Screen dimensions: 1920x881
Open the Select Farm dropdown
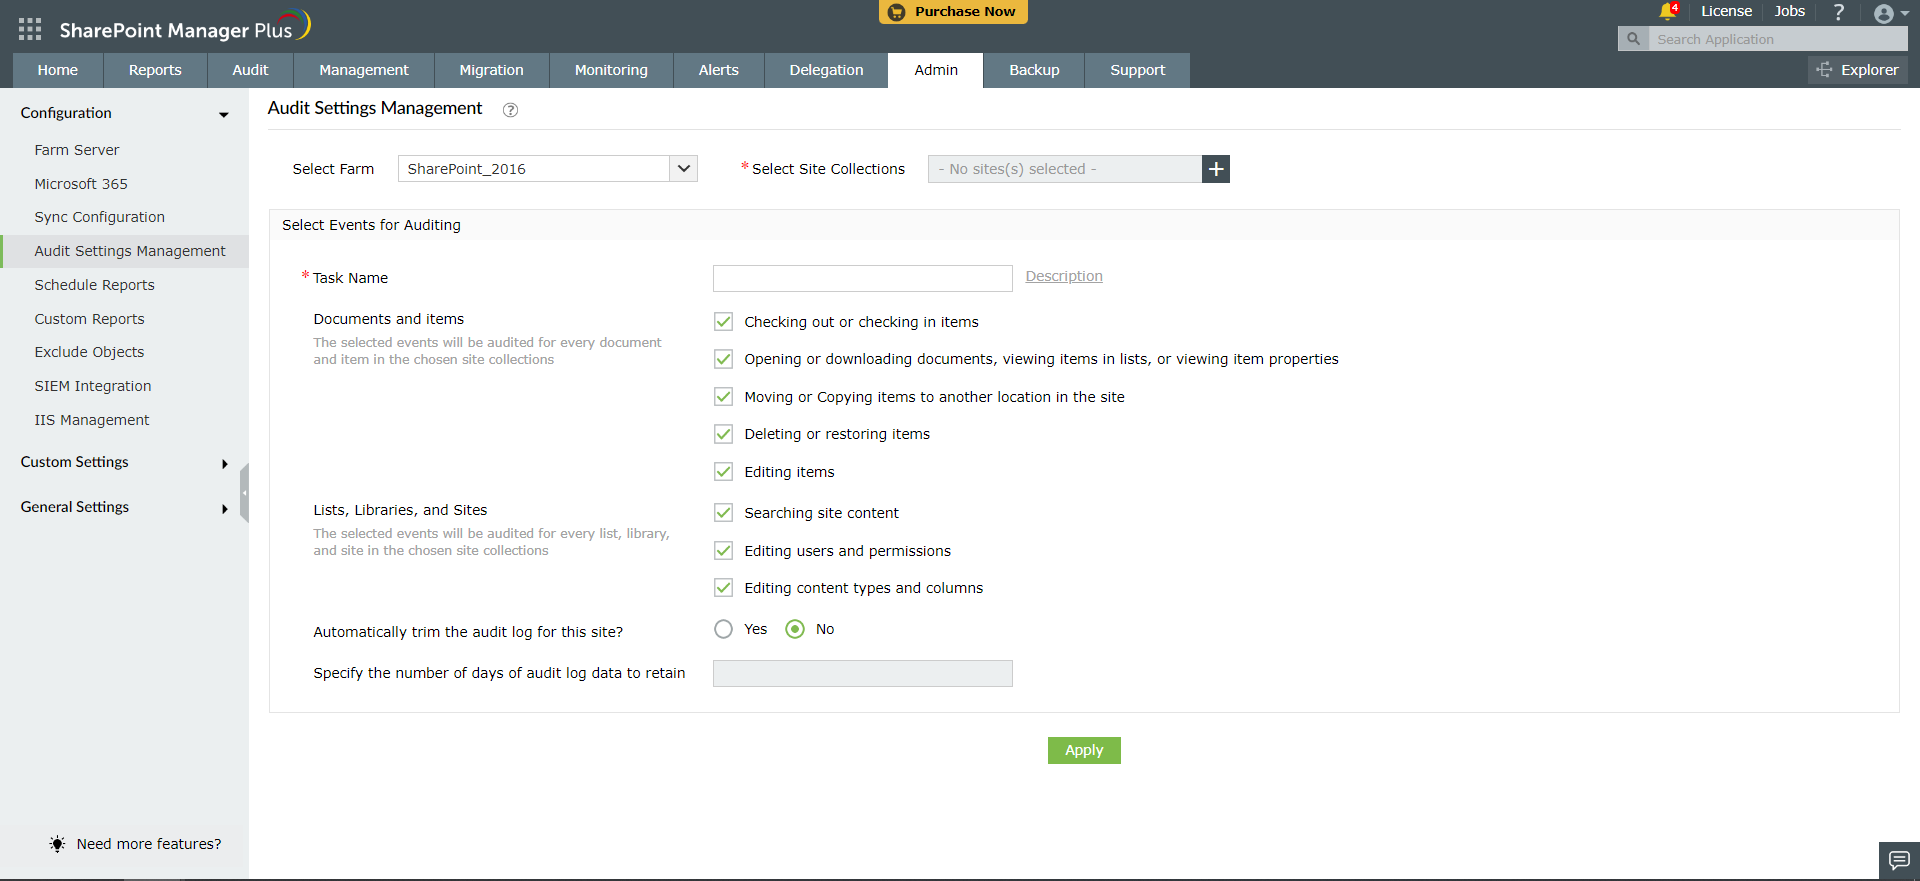coord(683,169)
